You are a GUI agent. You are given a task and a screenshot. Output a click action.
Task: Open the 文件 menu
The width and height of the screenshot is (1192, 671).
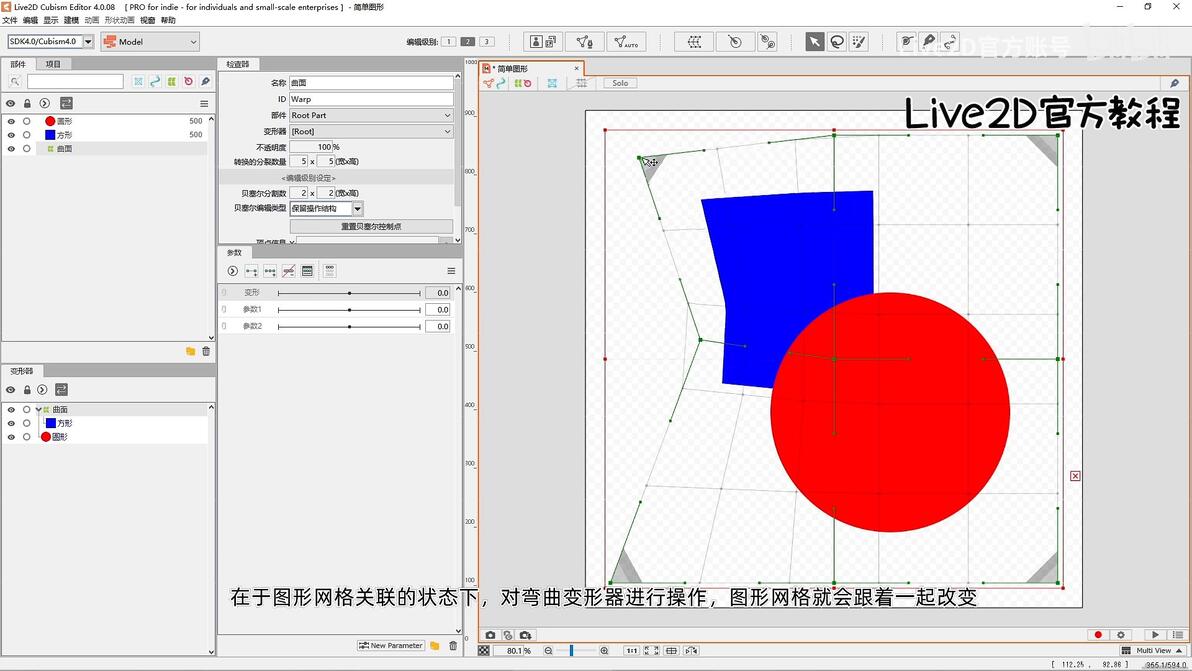point(10,20)
